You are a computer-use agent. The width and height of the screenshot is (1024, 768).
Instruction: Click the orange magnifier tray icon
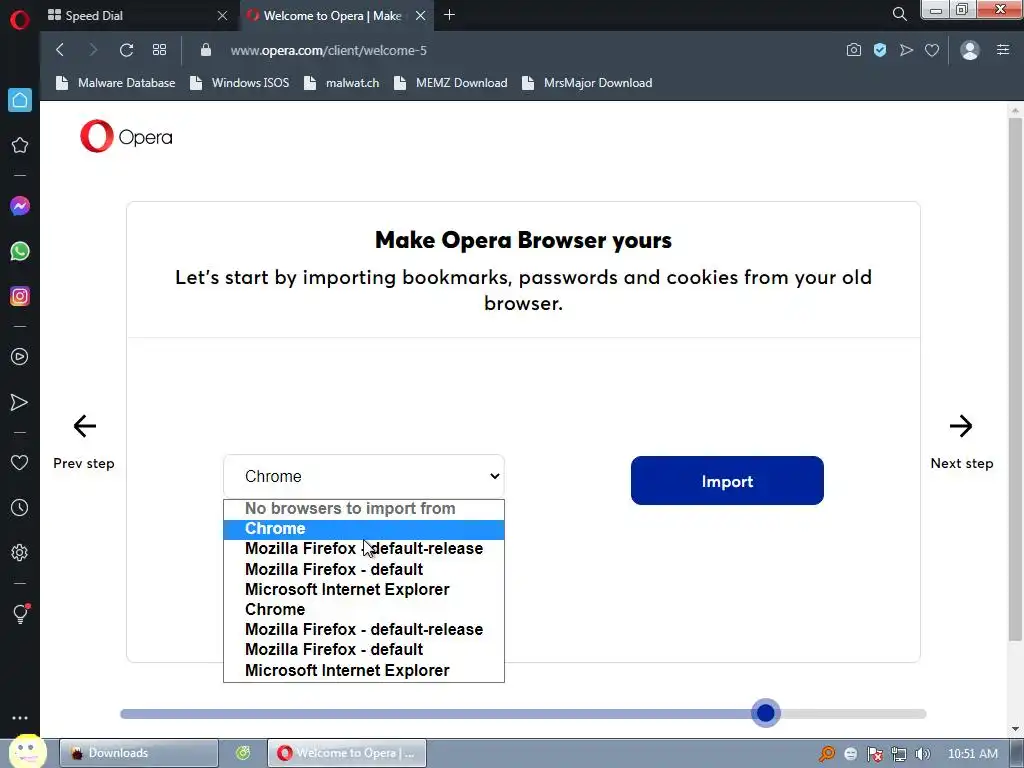pyautogui.click(x=827, y=754)
